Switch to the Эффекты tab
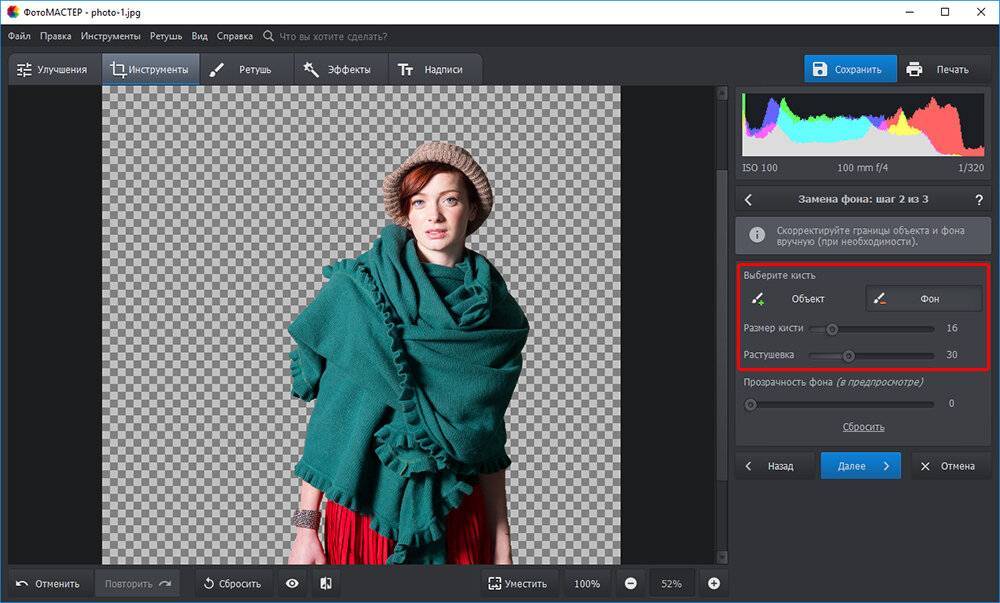 337,70
